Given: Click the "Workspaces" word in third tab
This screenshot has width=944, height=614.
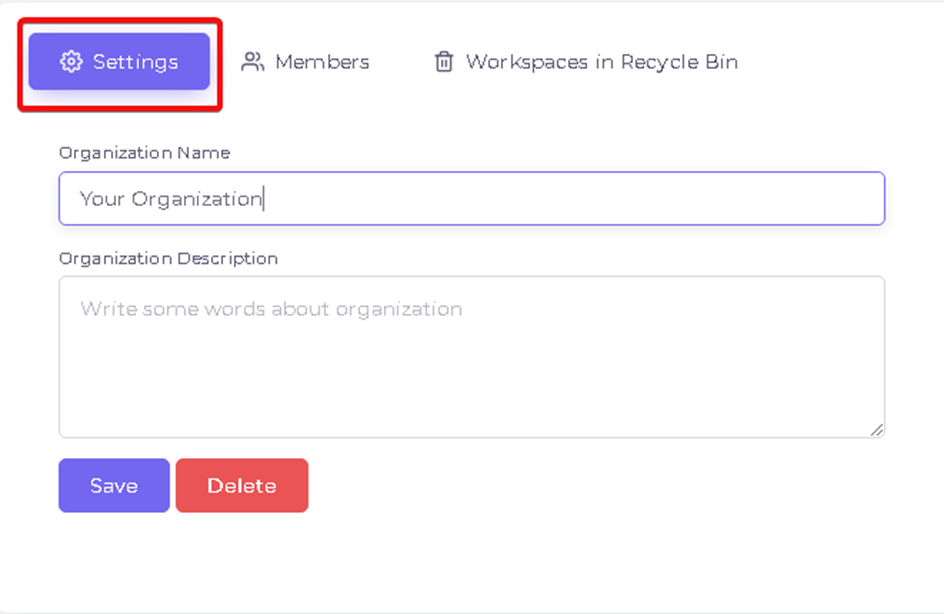Looking at the screenshot, I should [527, 62].
